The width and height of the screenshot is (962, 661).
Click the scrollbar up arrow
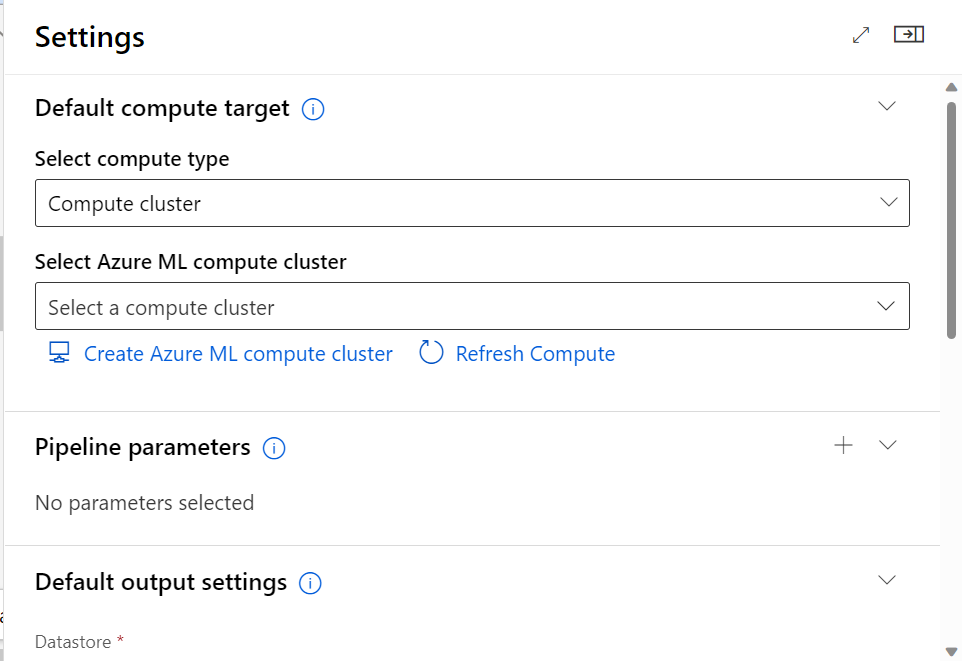952,87
